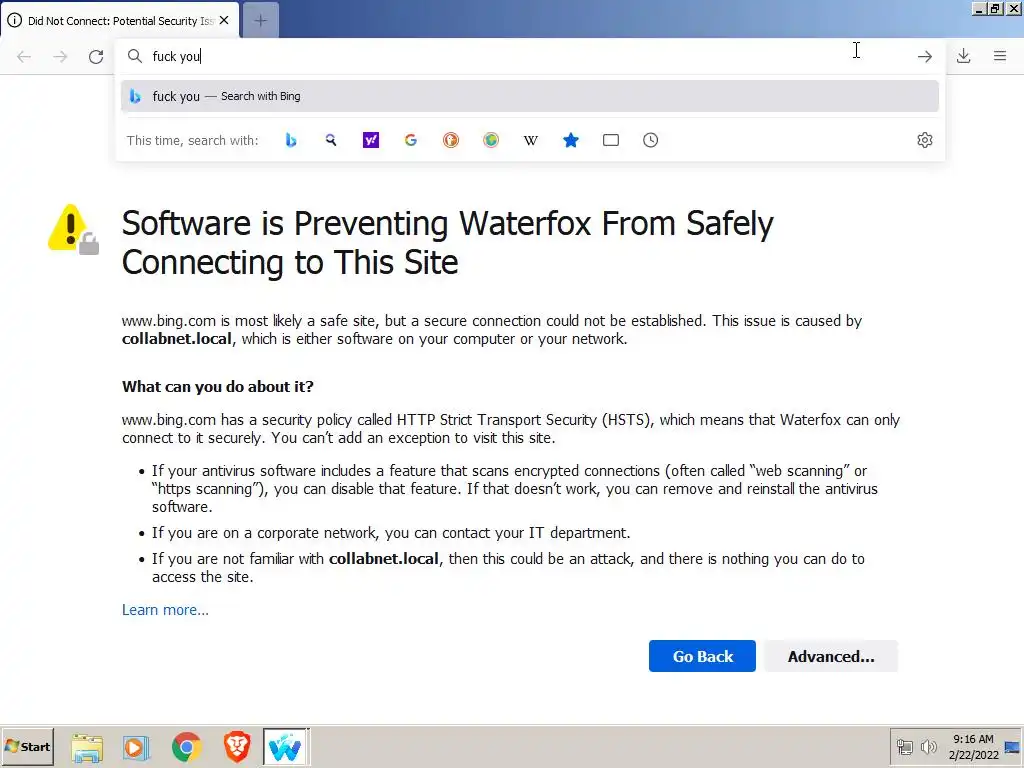The height and width of the screenshot is (768, 1024).
Task: Open the Windows Start menu
Action: pos(27,746)
